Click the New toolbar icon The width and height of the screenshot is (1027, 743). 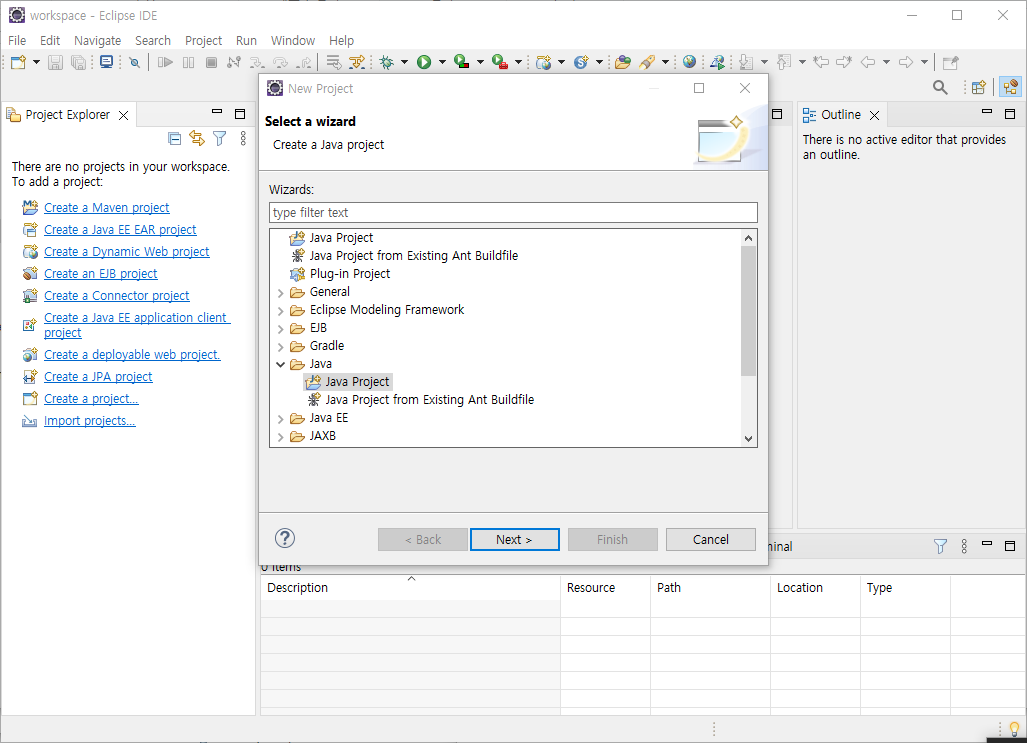[x=18, y=62]
